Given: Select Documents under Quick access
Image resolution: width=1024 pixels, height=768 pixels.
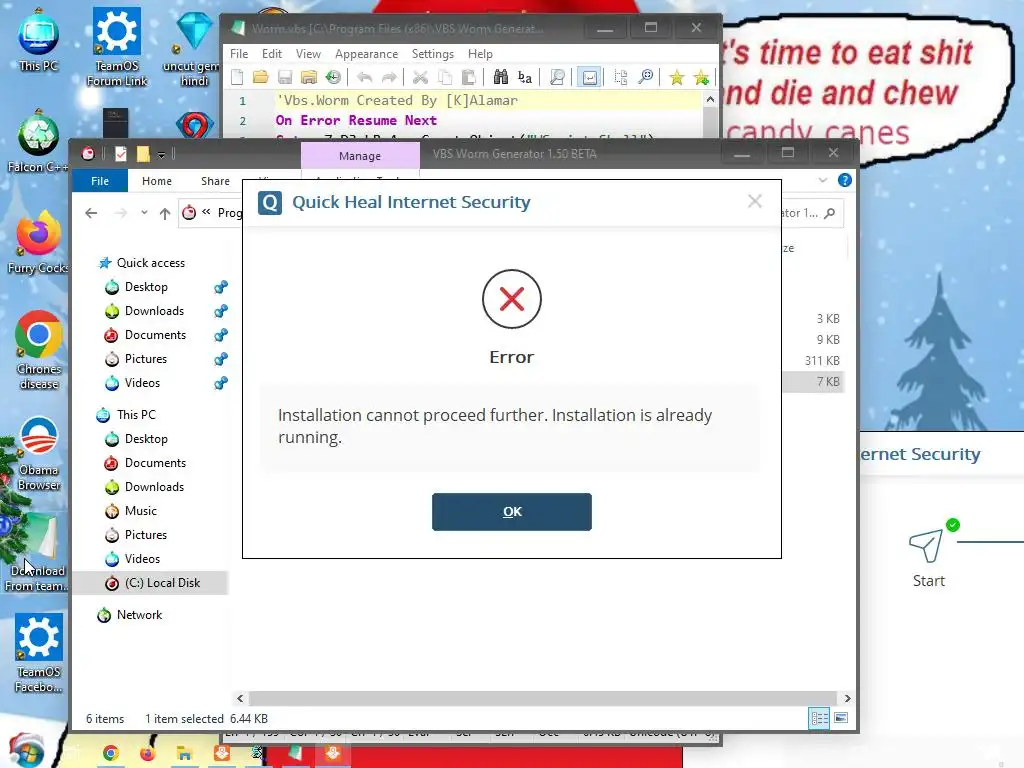Looking at the screenshot, I should (155, 335).
